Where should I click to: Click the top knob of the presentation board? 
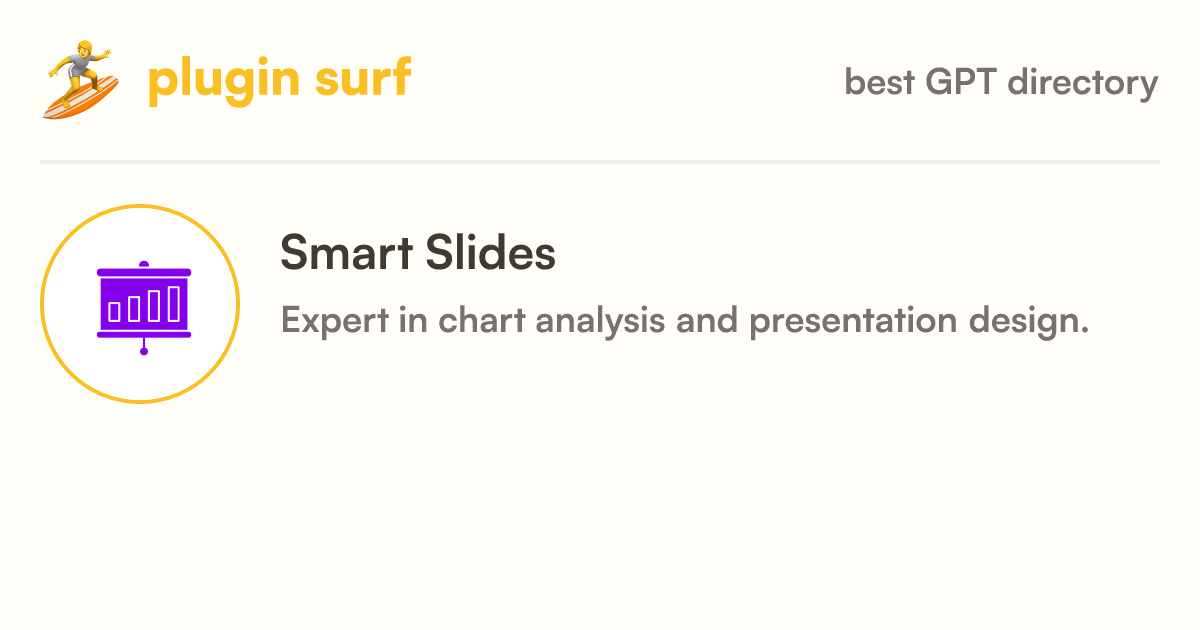[x=144, y=264]
